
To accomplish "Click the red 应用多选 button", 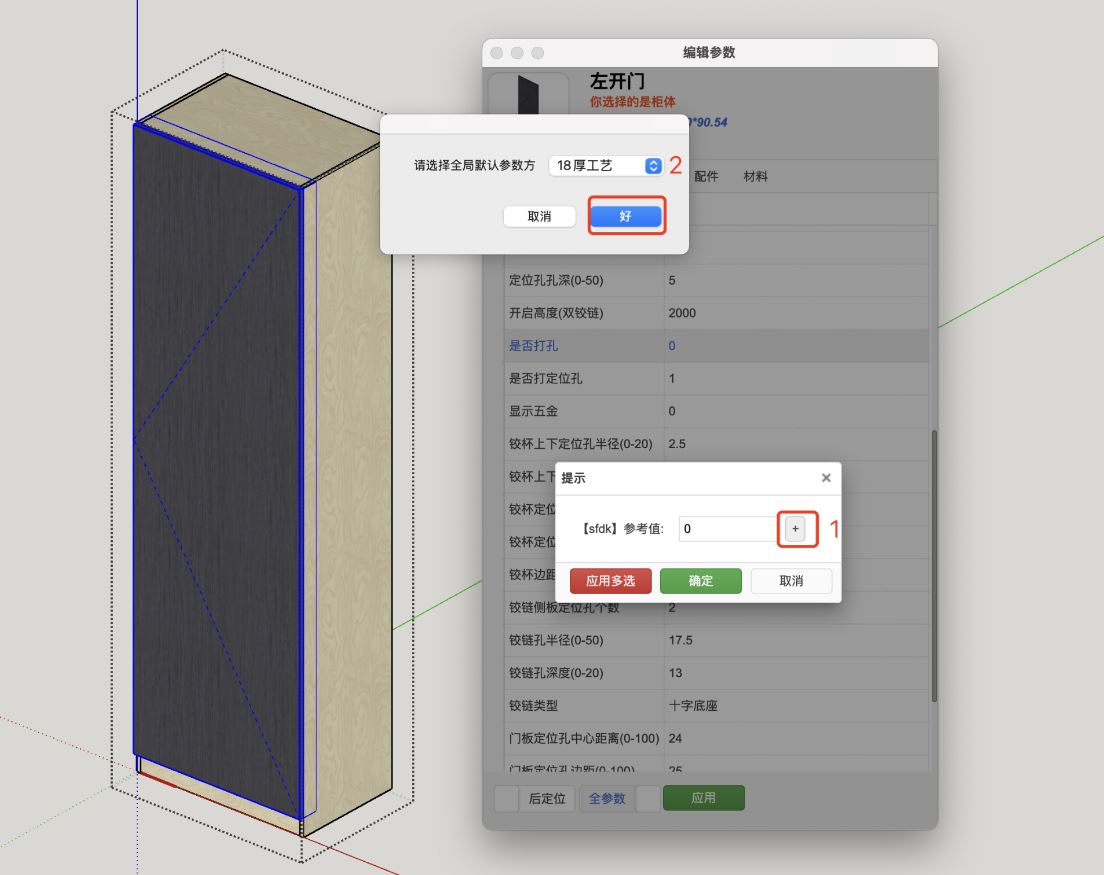I will [608, 580].
